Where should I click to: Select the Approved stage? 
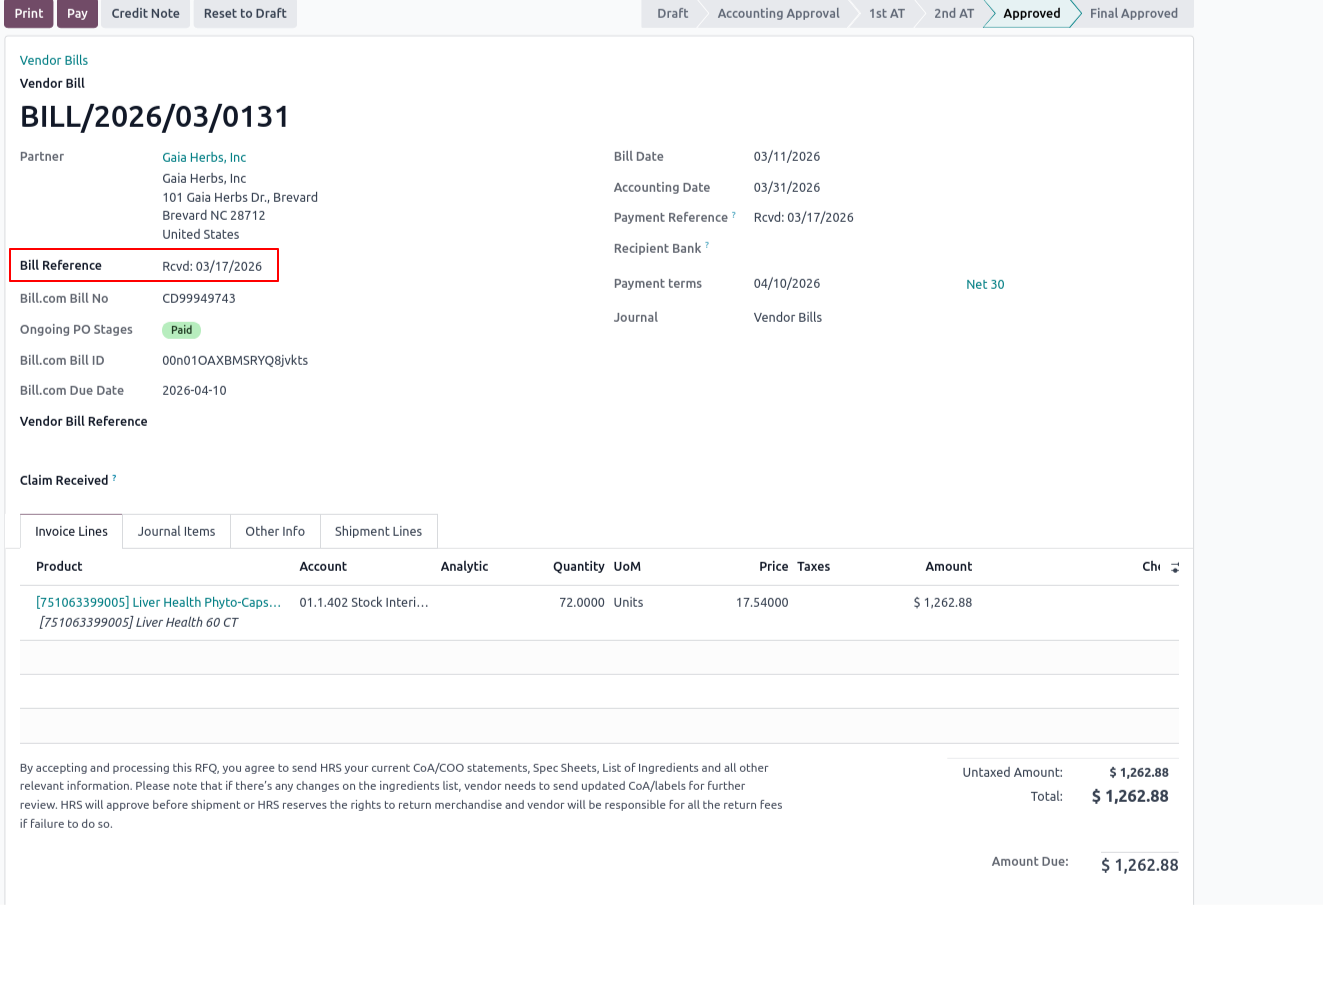click(x=1032, y=13)
